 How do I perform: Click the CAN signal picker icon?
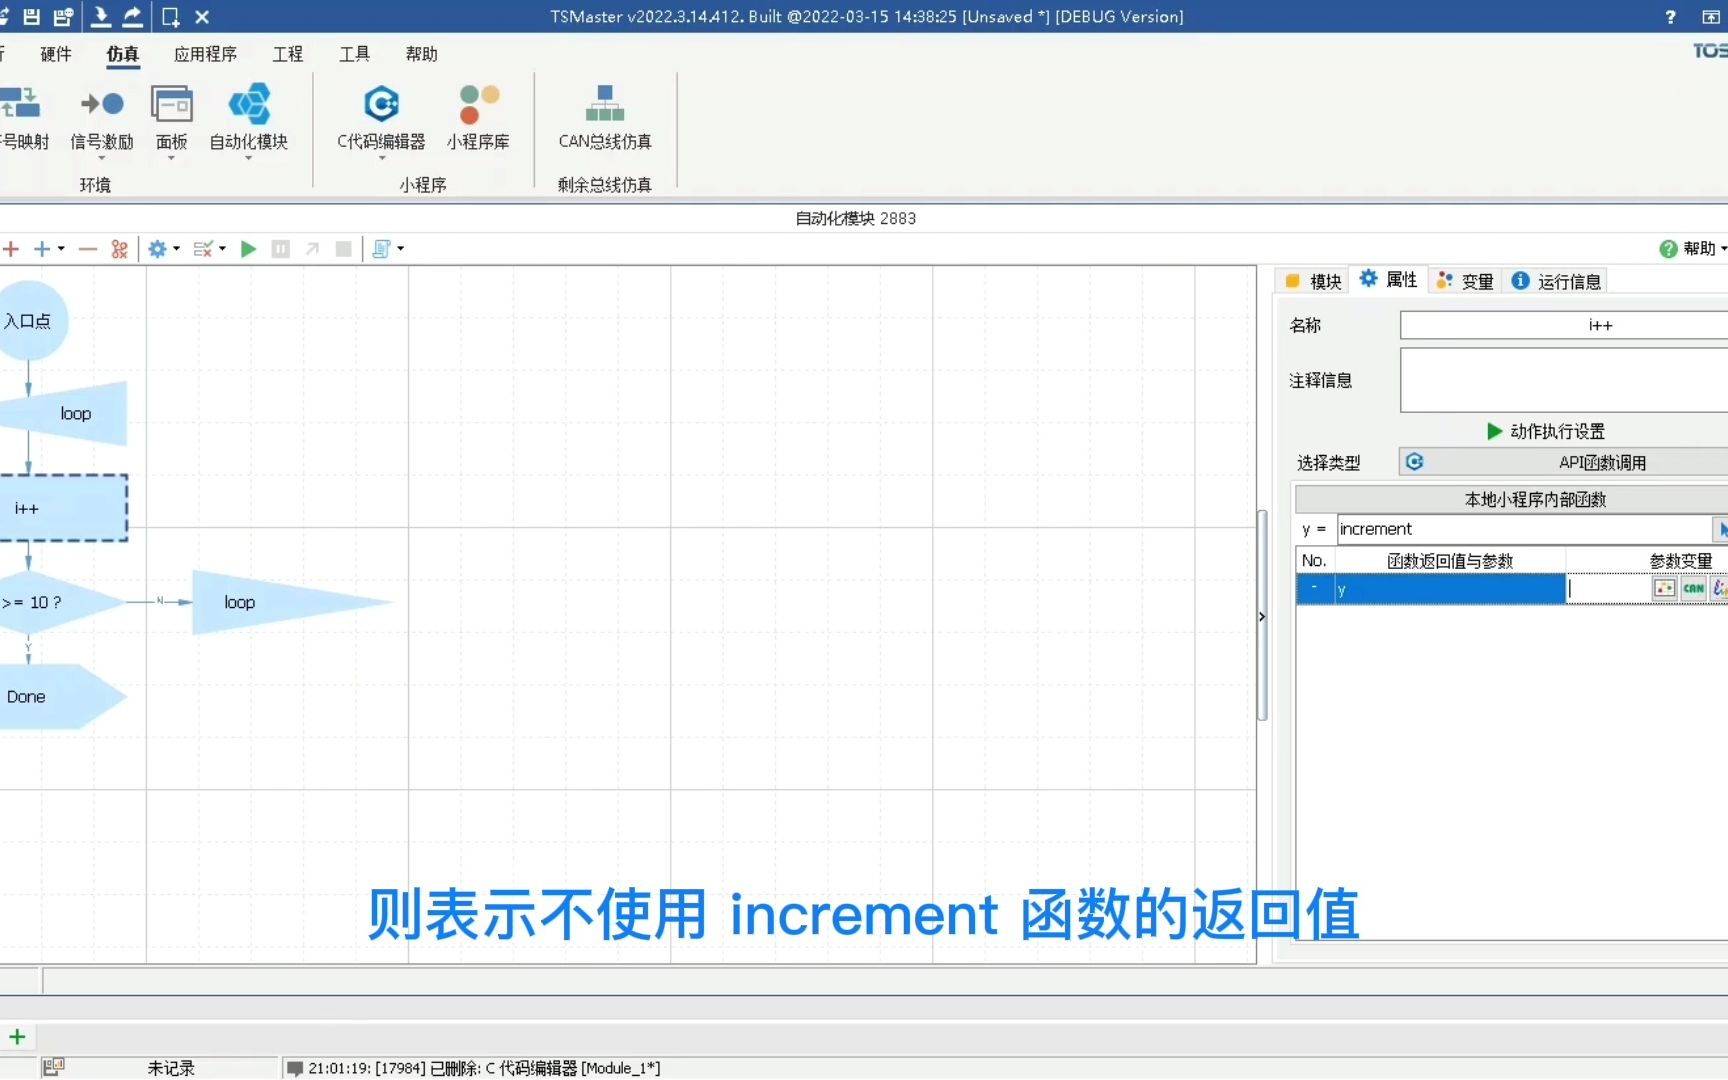[x=1693, y=588]
